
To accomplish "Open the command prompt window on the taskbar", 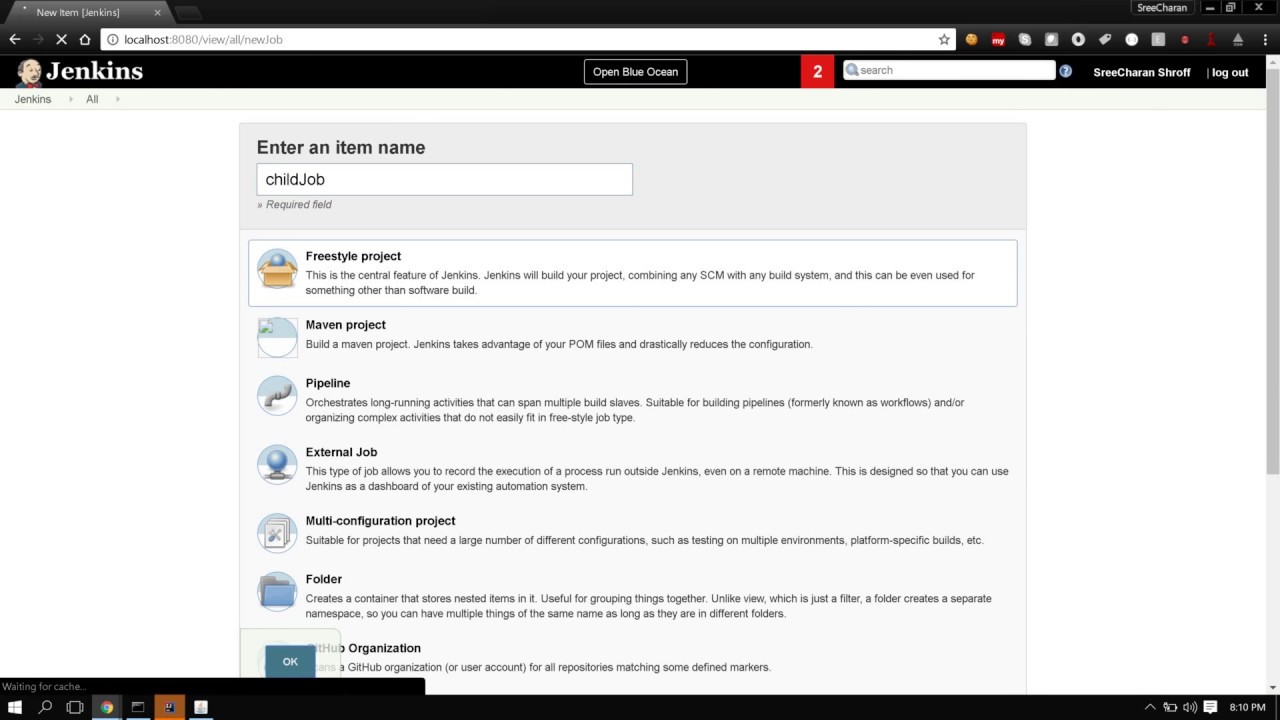I will 138,707.
